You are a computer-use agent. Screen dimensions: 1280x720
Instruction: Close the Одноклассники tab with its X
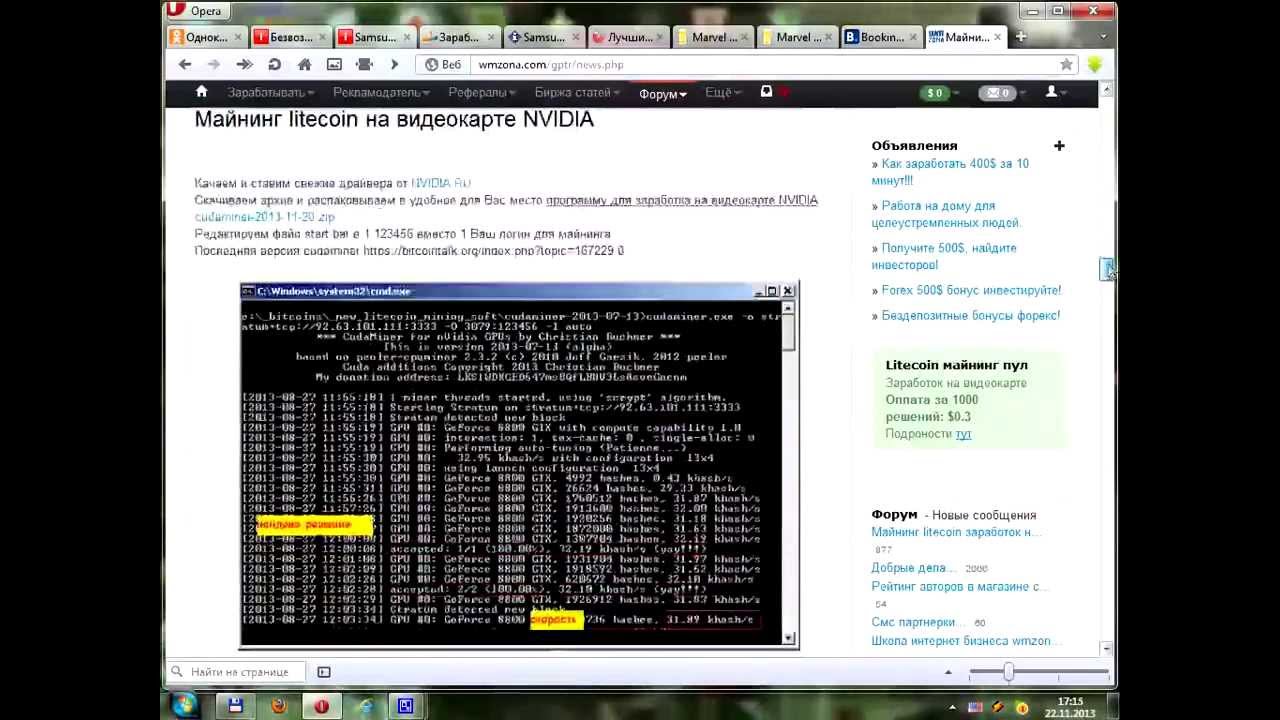(x=238, y=37)
